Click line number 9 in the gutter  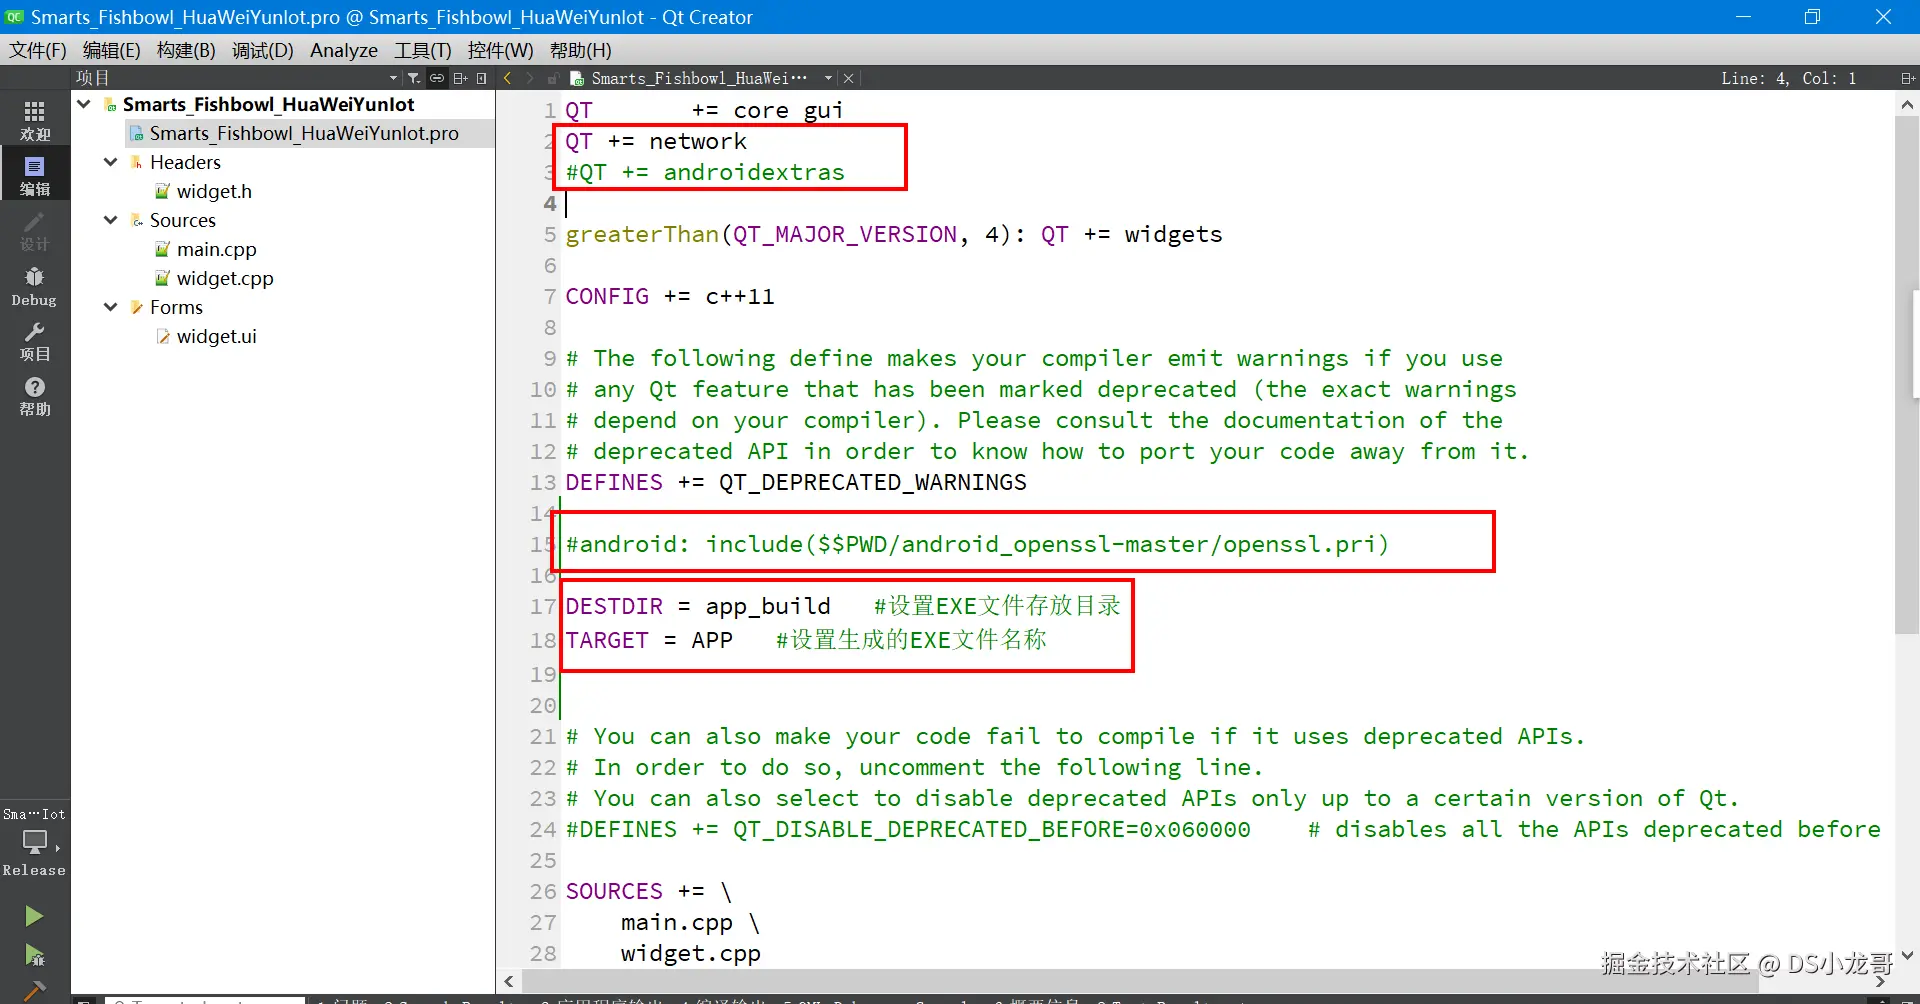(550, 358)
